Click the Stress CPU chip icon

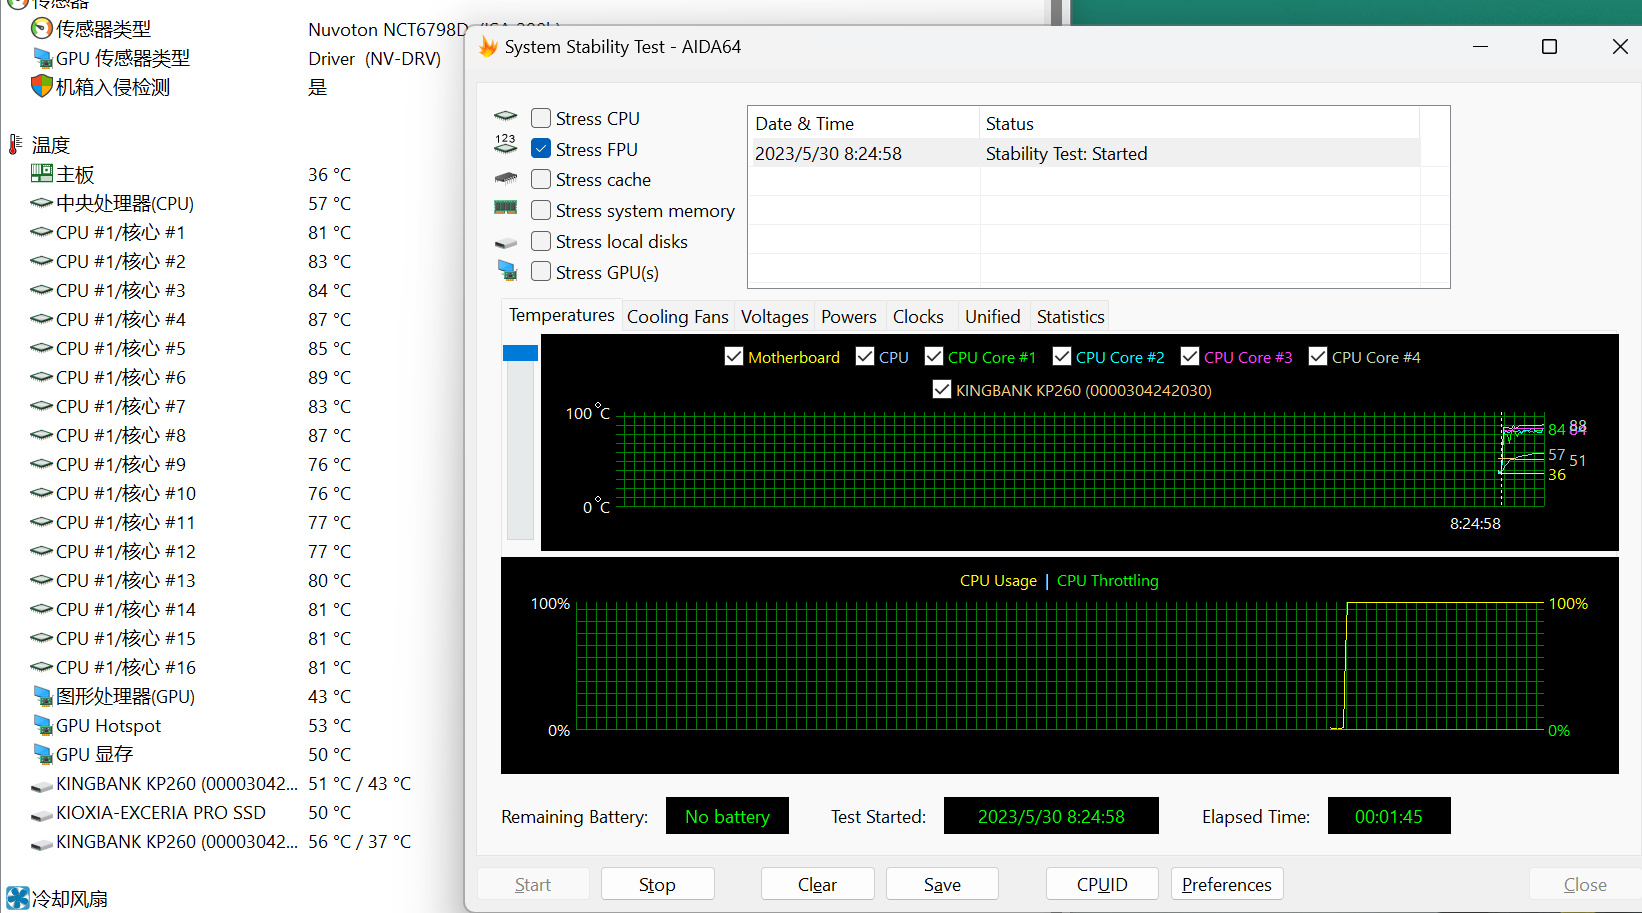click(x=506, y=117)
